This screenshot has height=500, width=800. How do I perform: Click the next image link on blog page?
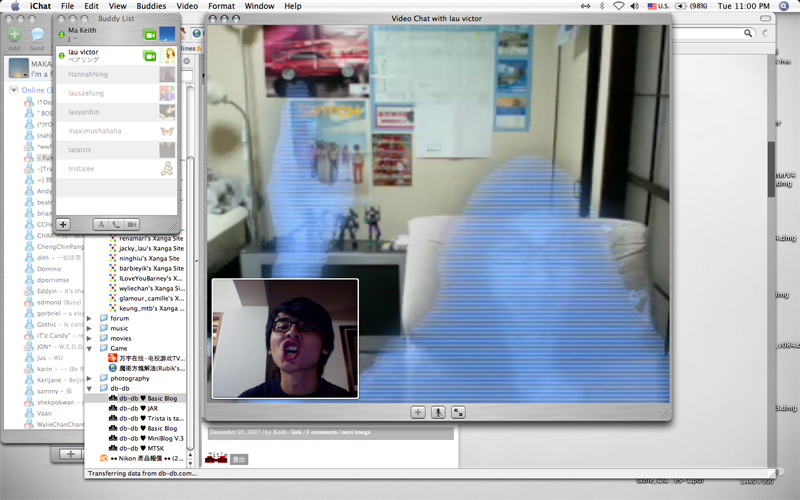point(356,432)
